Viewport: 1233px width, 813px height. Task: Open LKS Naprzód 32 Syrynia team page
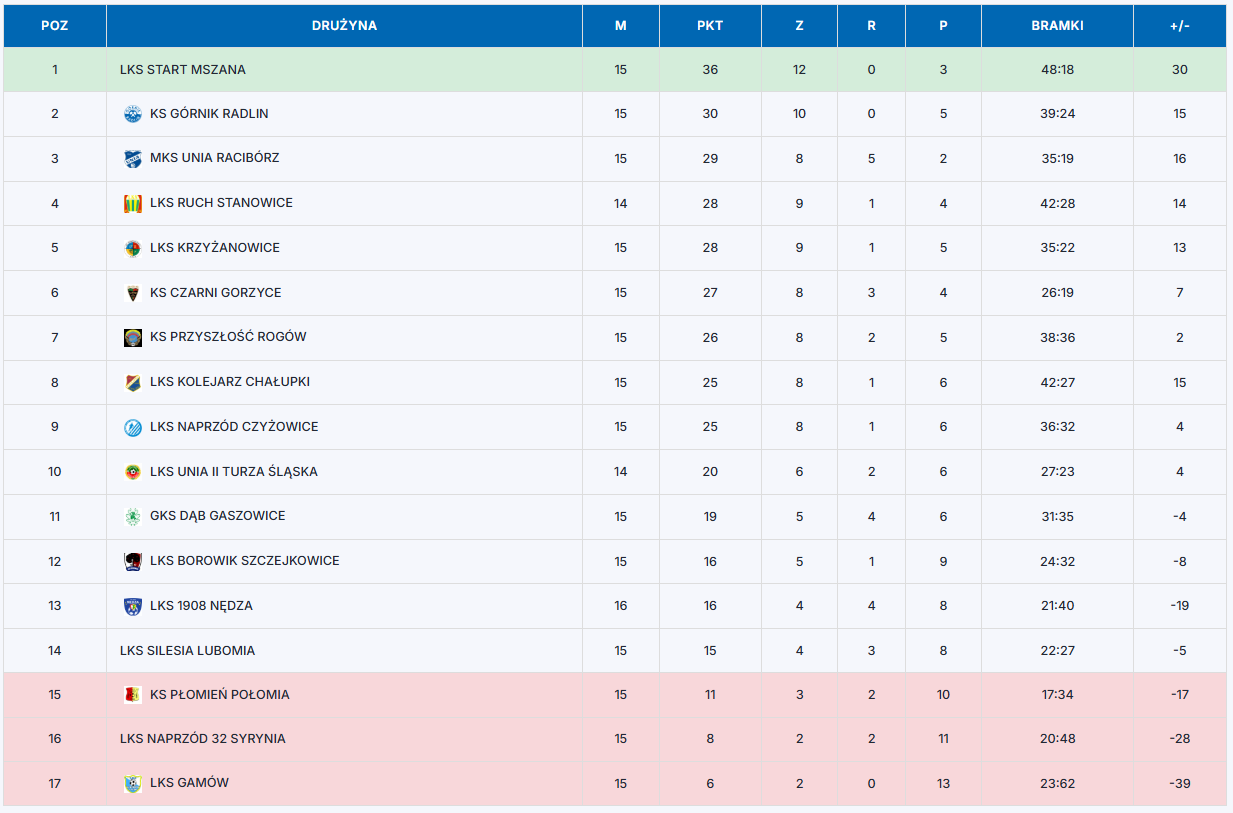click(203, 739)
